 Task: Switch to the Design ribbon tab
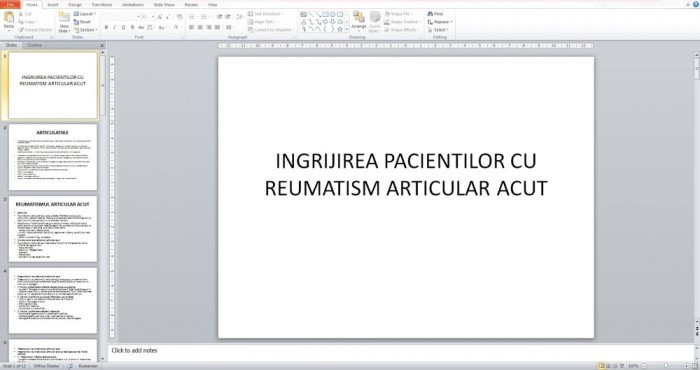(x=75, y=4)
